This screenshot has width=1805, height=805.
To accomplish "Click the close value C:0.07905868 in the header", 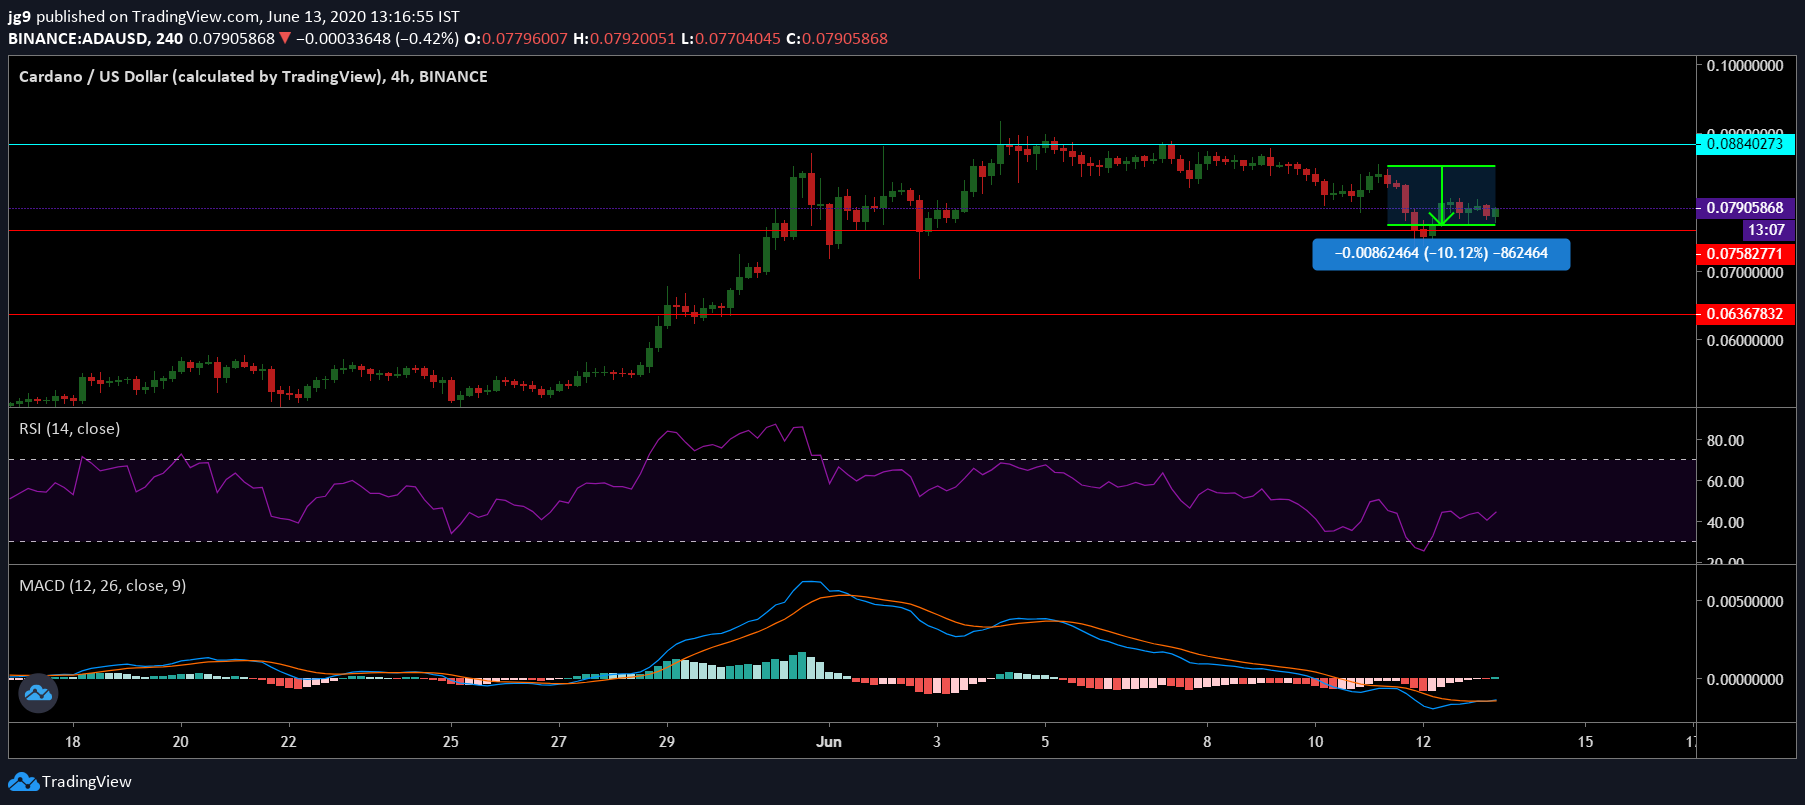I will tap(837, 39).
